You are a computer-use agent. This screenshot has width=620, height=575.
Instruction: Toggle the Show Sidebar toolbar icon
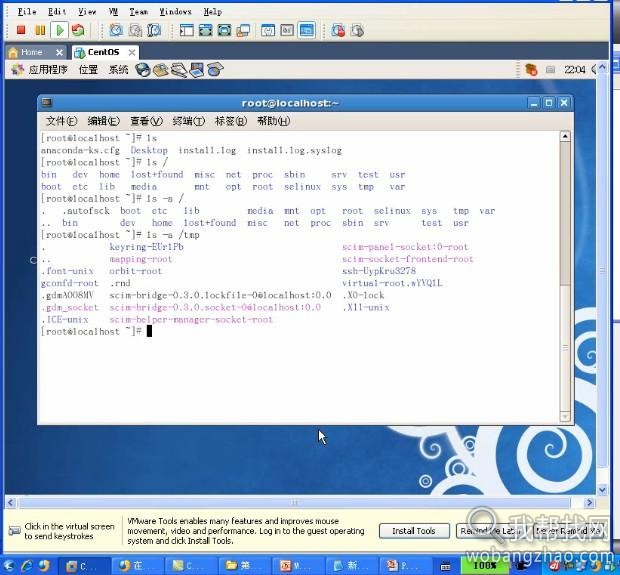point(186,30)
